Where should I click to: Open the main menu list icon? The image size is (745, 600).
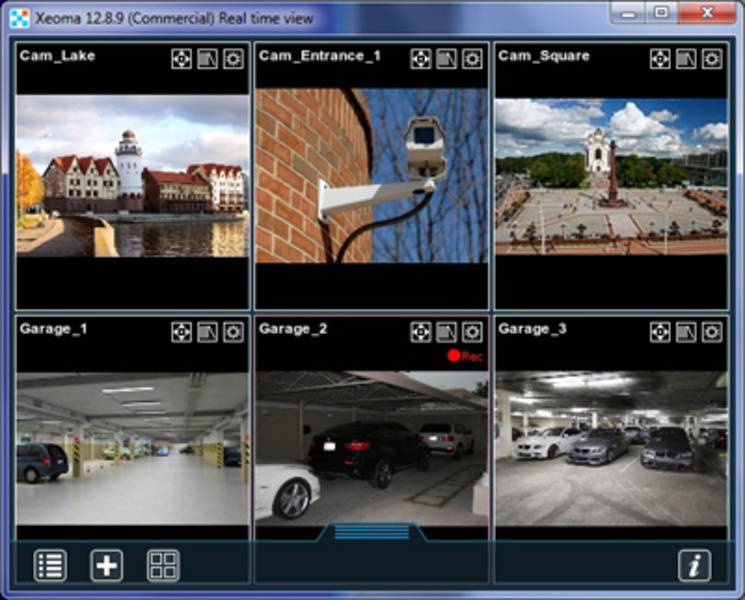tap(50, 565)
